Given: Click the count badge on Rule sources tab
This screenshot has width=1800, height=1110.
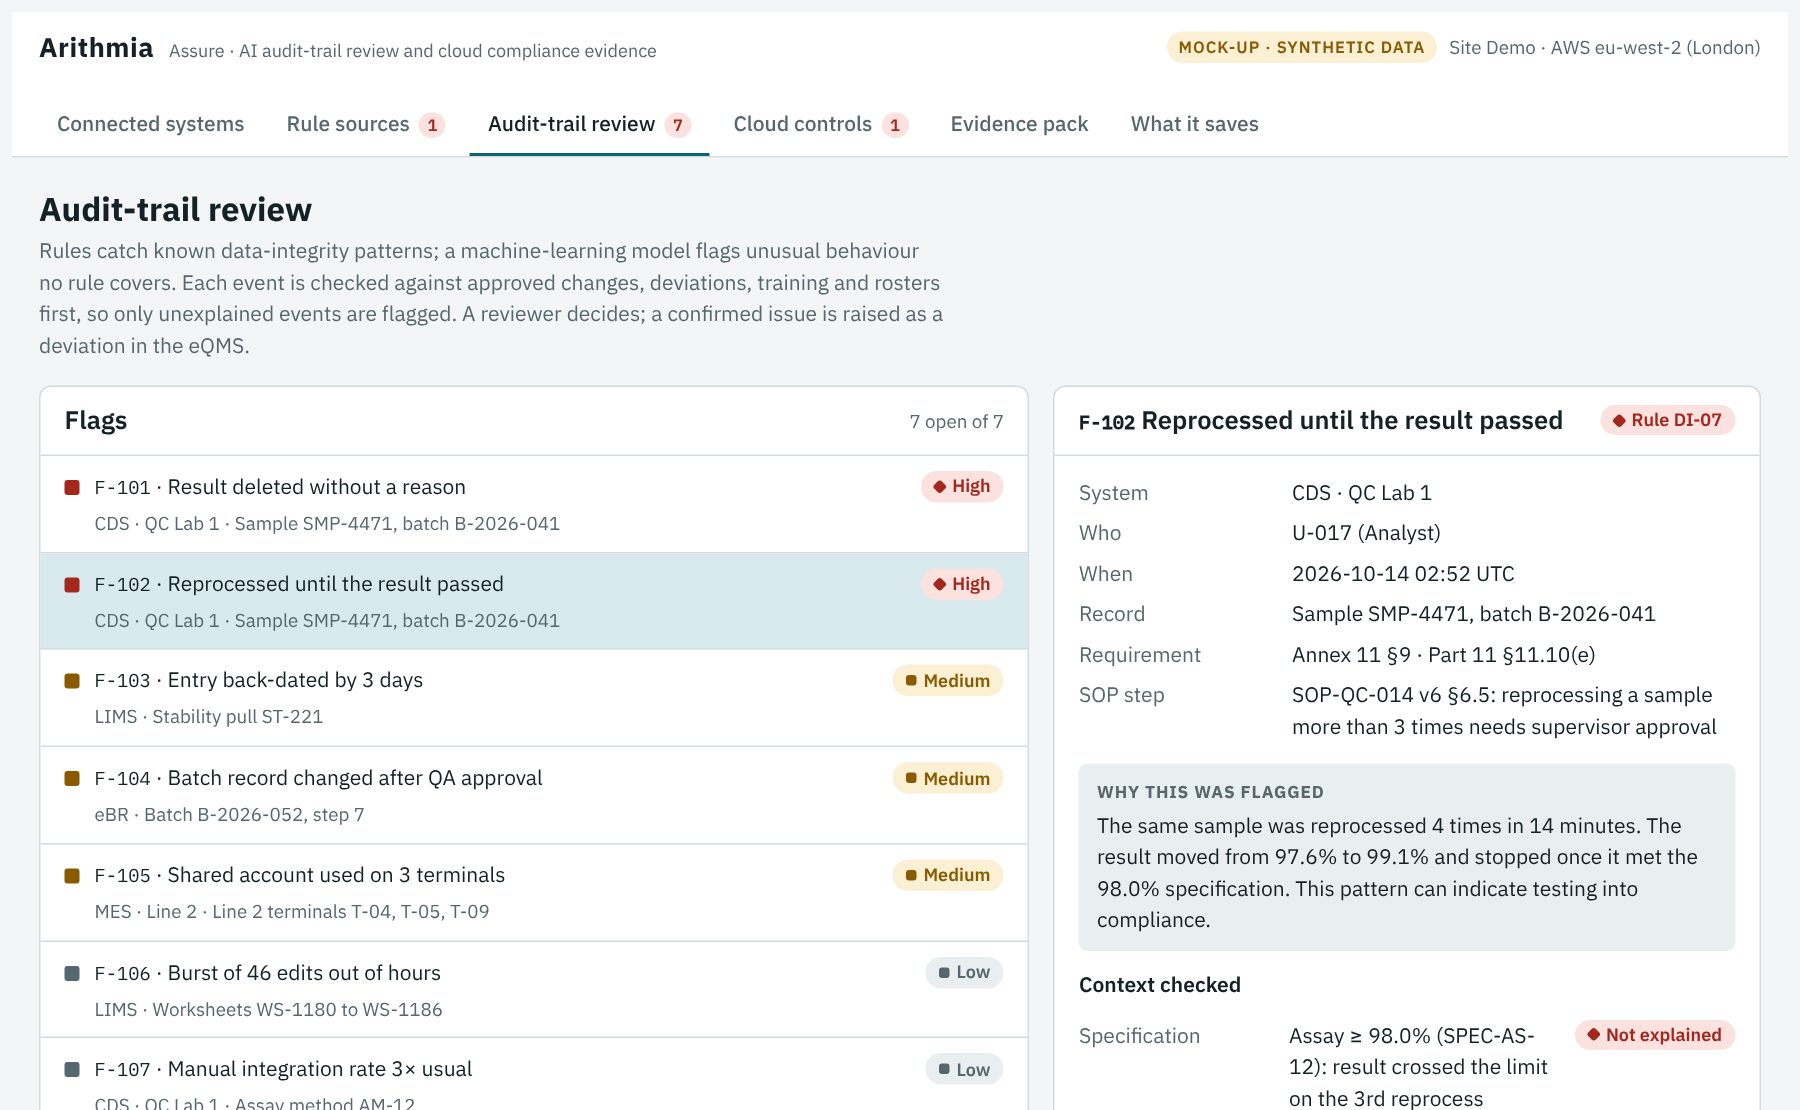Looking at the screenshot, I should click(x=432, y=125).
